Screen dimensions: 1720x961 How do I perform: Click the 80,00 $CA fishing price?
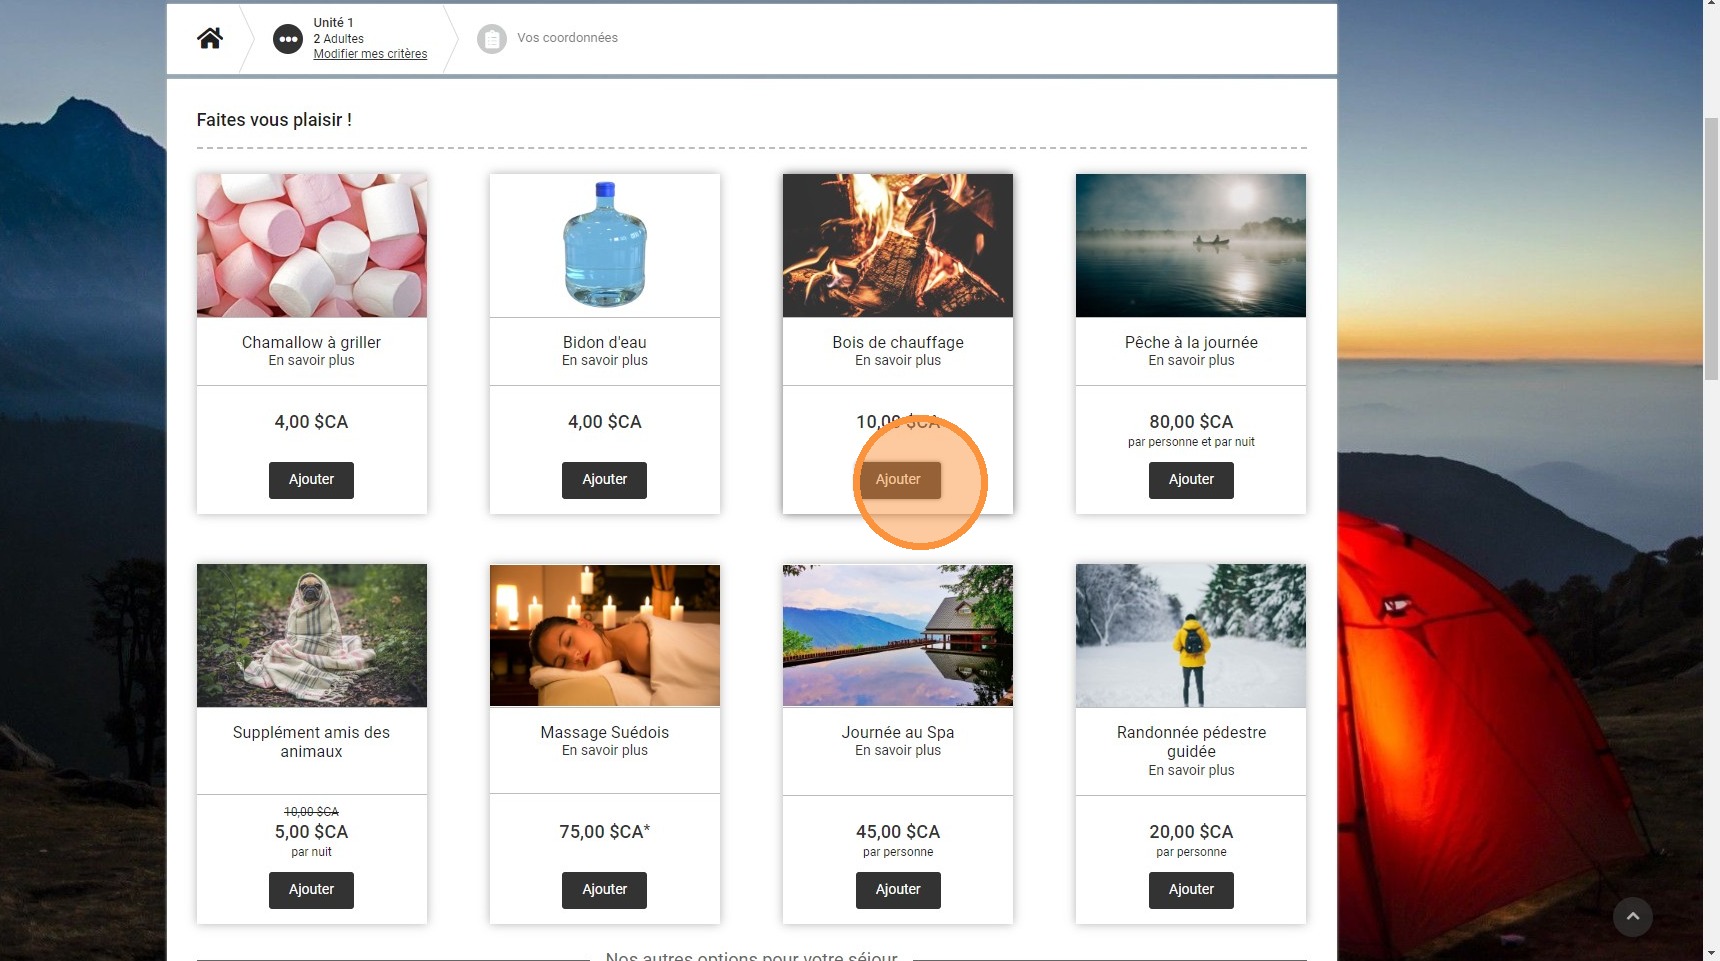[1191, 422]
